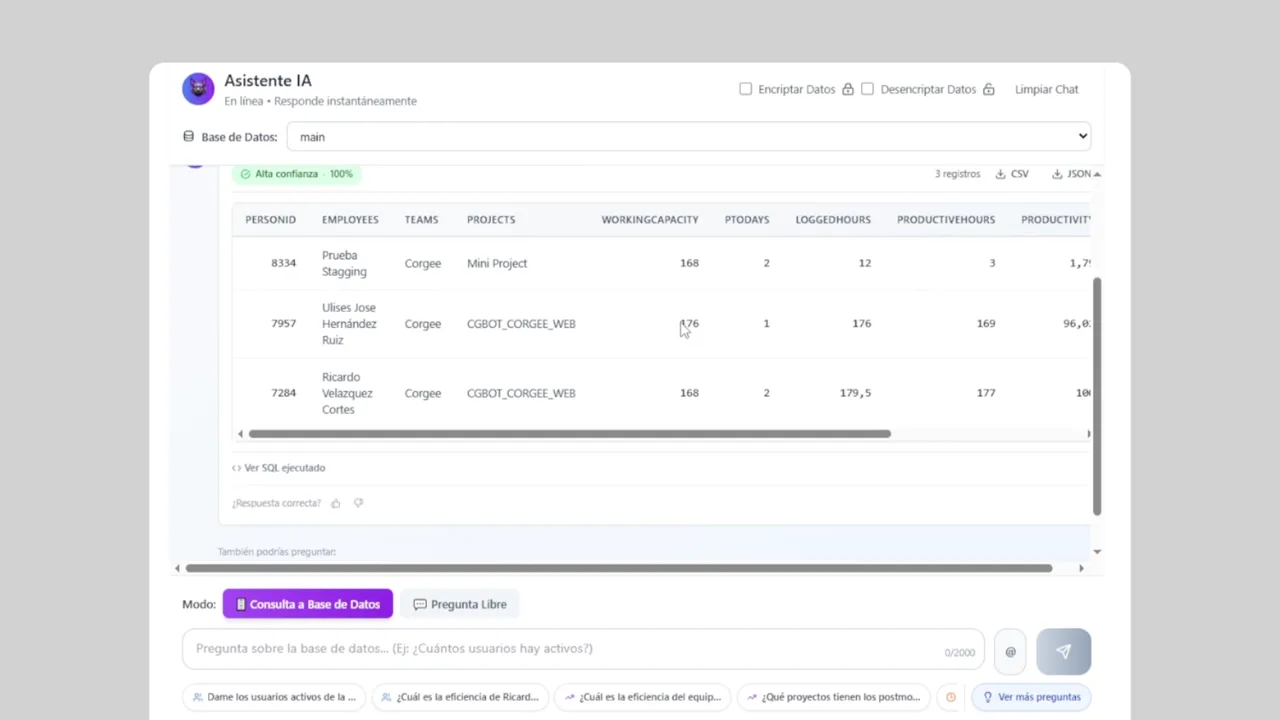Click the table's horizontal scrollbar thumb
1280x720 pixels.
(569, 434)
